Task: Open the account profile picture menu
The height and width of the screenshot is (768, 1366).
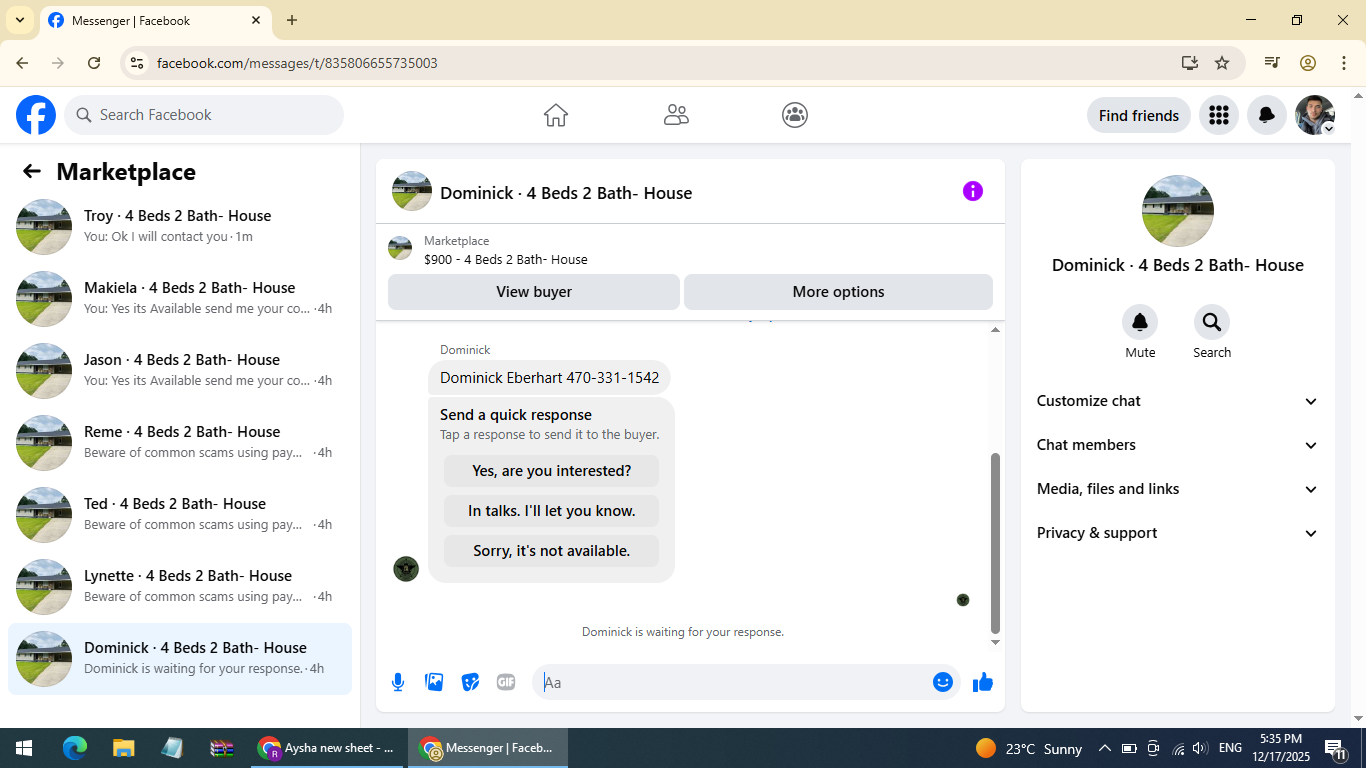Action: click(x=1314, y=115)
